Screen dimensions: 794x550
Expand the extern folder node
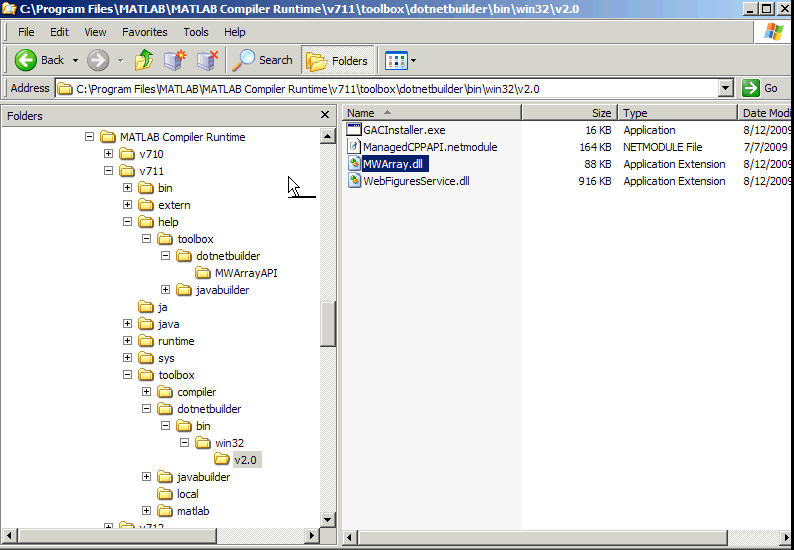pyautogui.click(x=128, y=205)
